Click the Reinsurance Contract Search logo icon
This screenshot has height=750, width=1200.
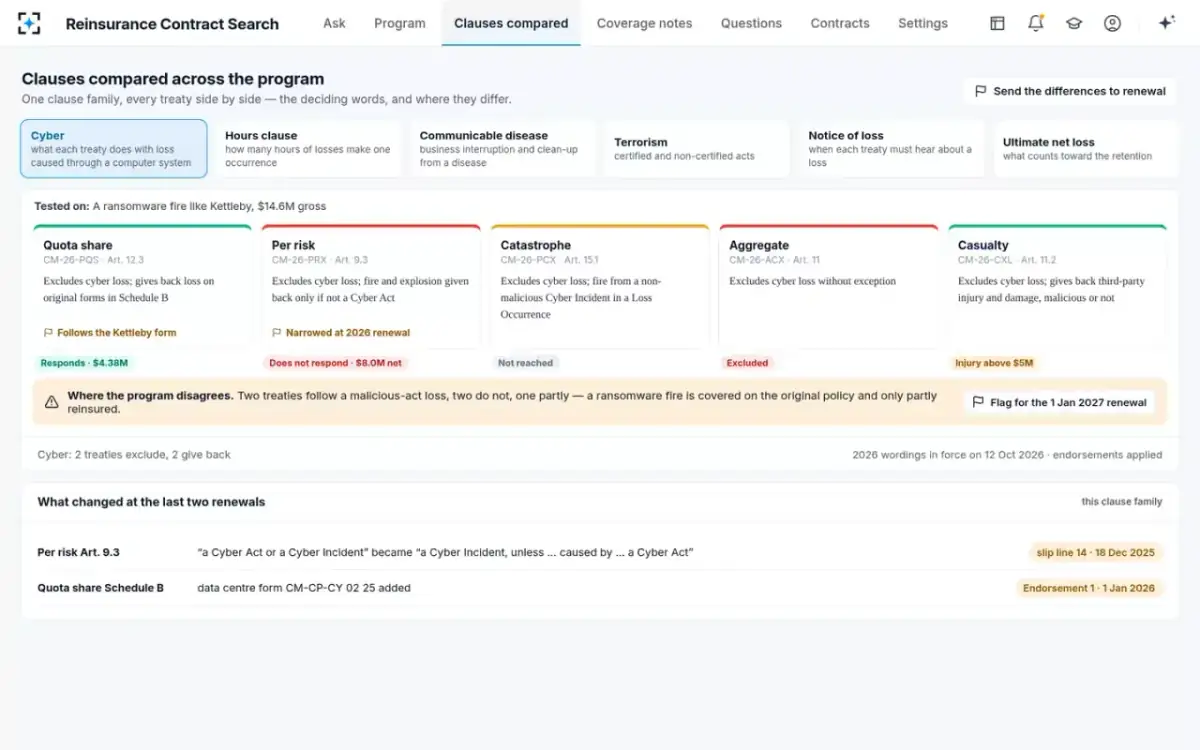[x=30, y=23]
